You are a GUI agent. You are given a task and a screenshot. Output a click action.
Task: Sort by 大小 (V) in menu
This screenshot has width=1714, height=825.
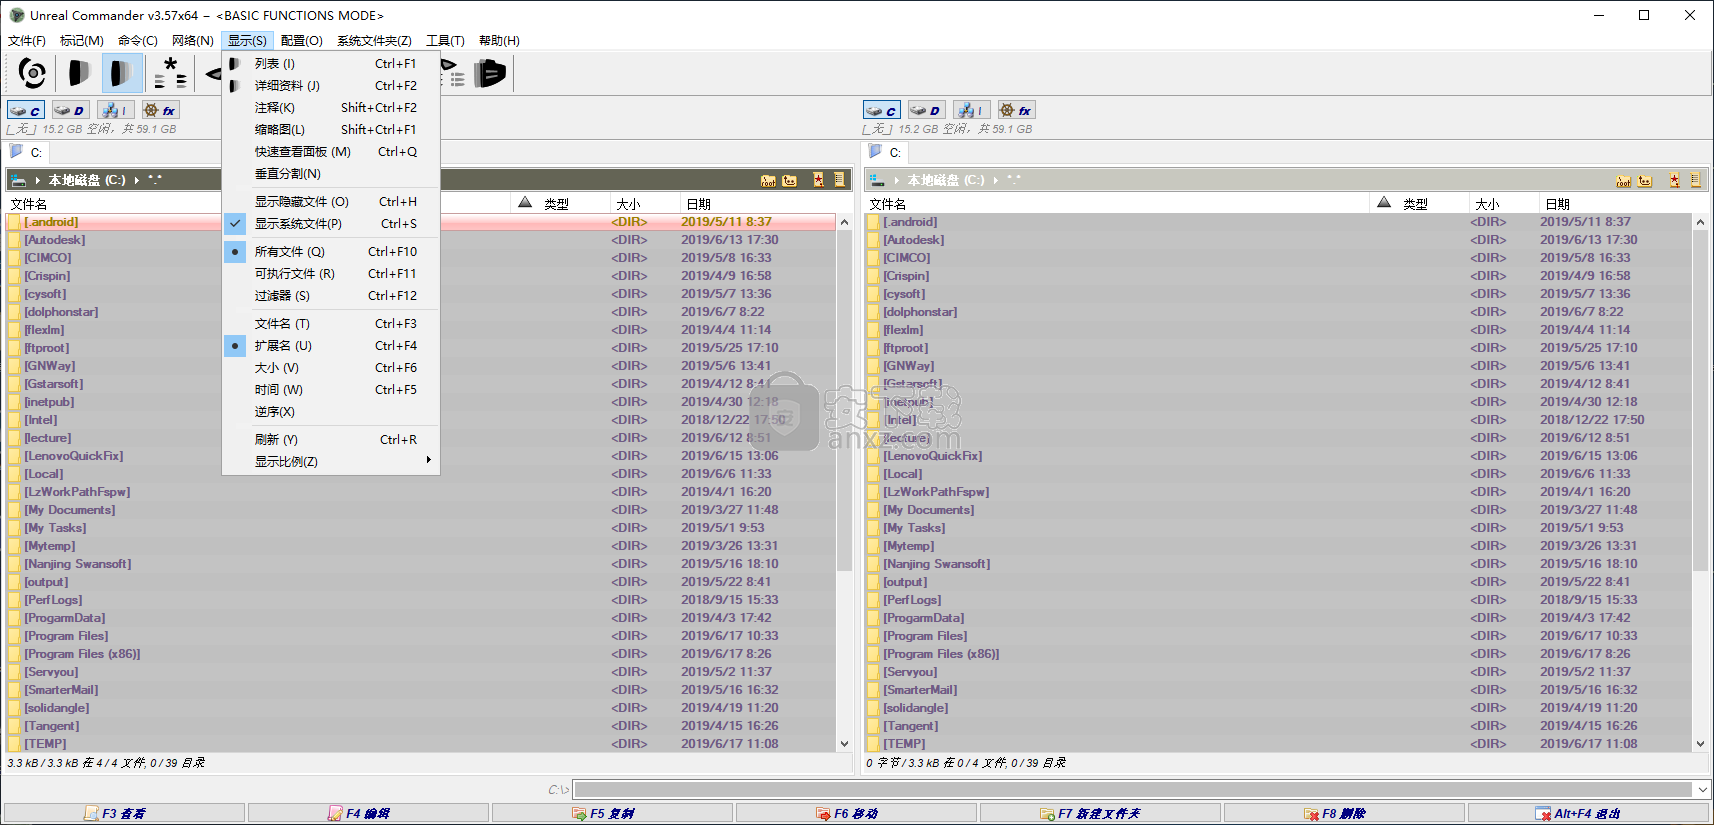(331, 368)
